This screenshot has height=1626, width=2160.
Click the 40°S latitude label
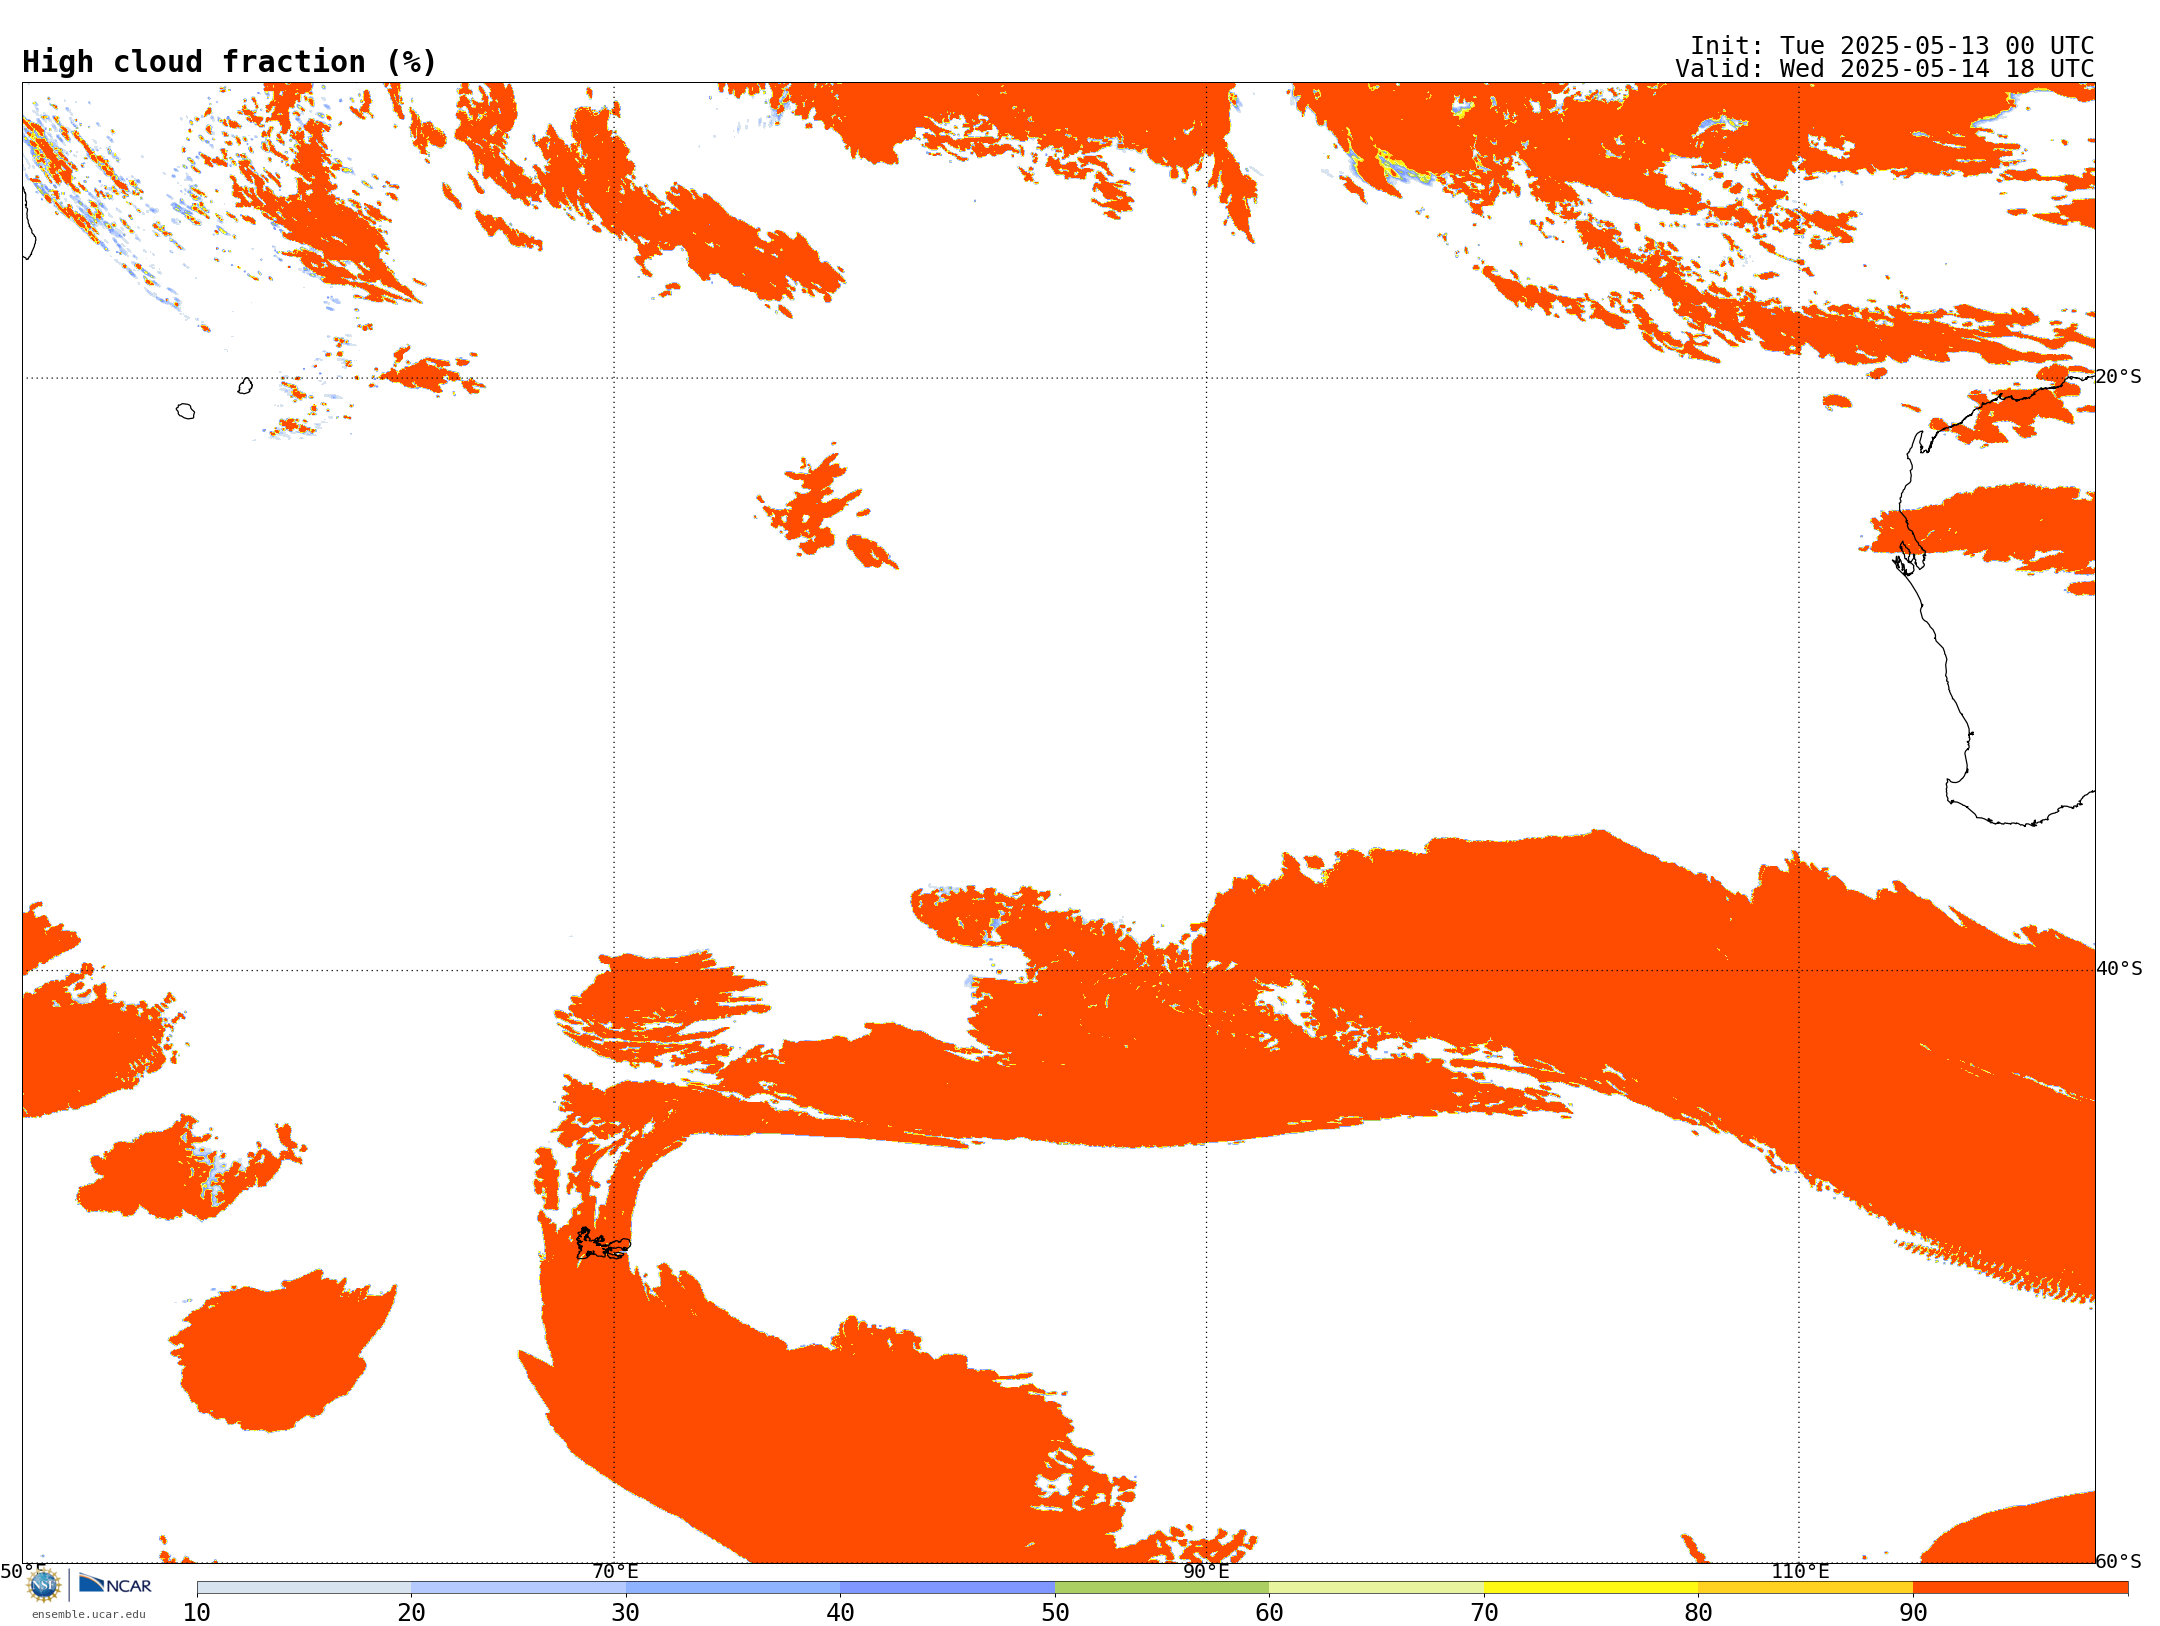coord(2119,969)
